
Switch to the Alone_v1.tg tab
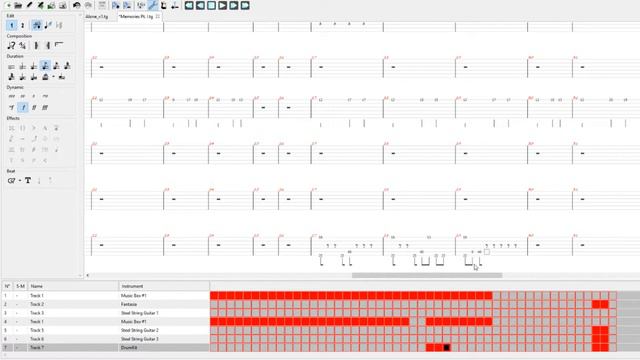click(97, 17)
